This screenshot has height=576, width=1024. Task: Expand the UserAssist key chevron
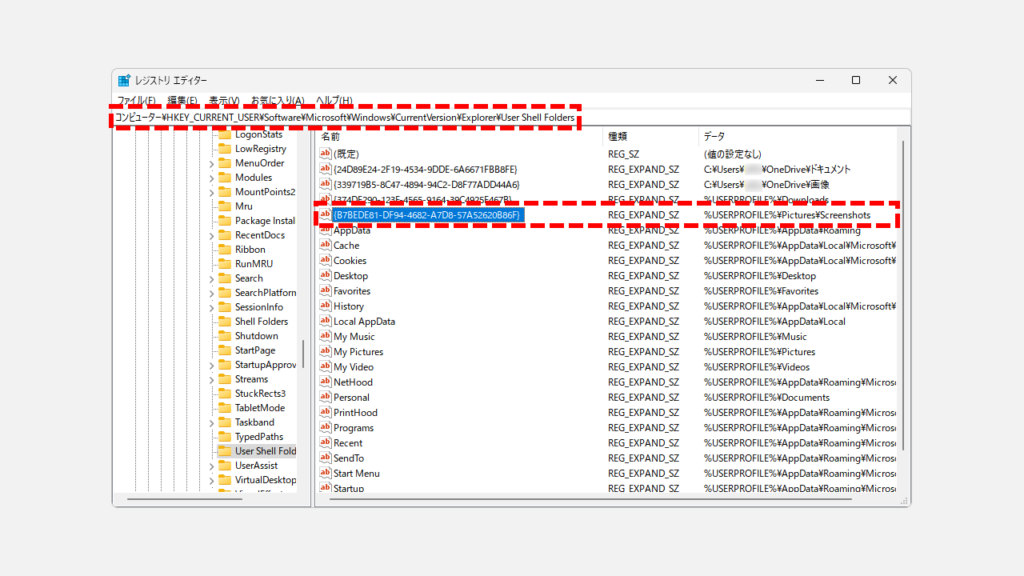click(211, 466)
